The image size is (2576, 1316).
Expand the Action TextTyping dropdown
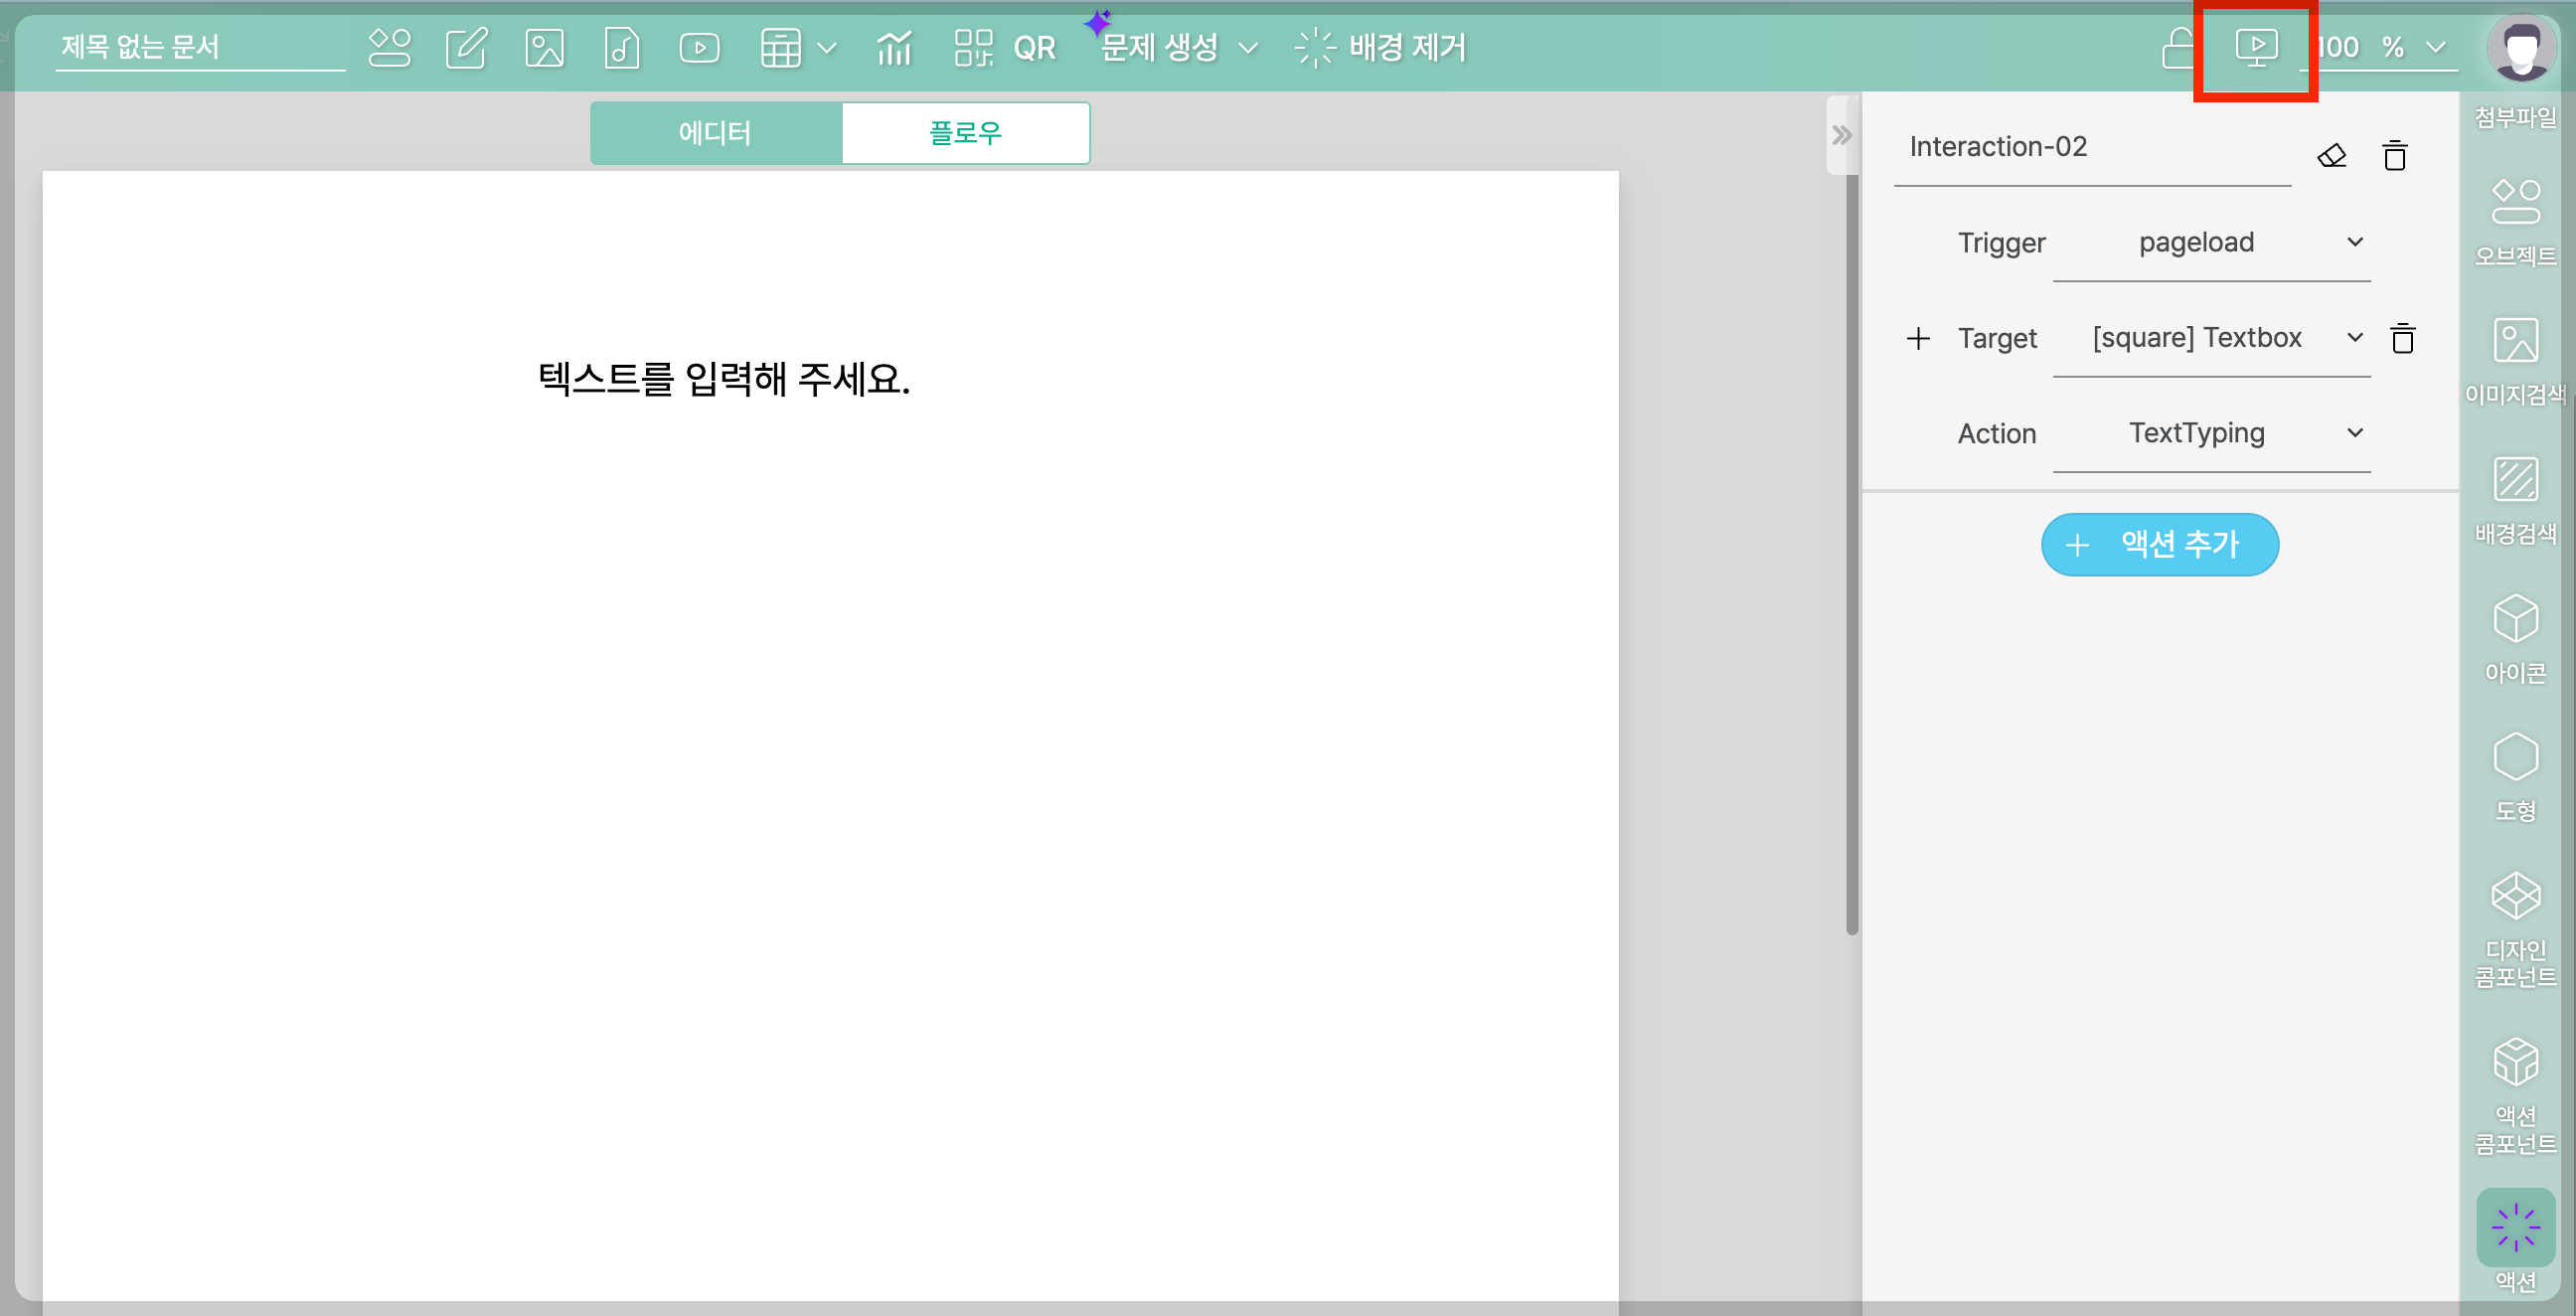[2211, 433]
